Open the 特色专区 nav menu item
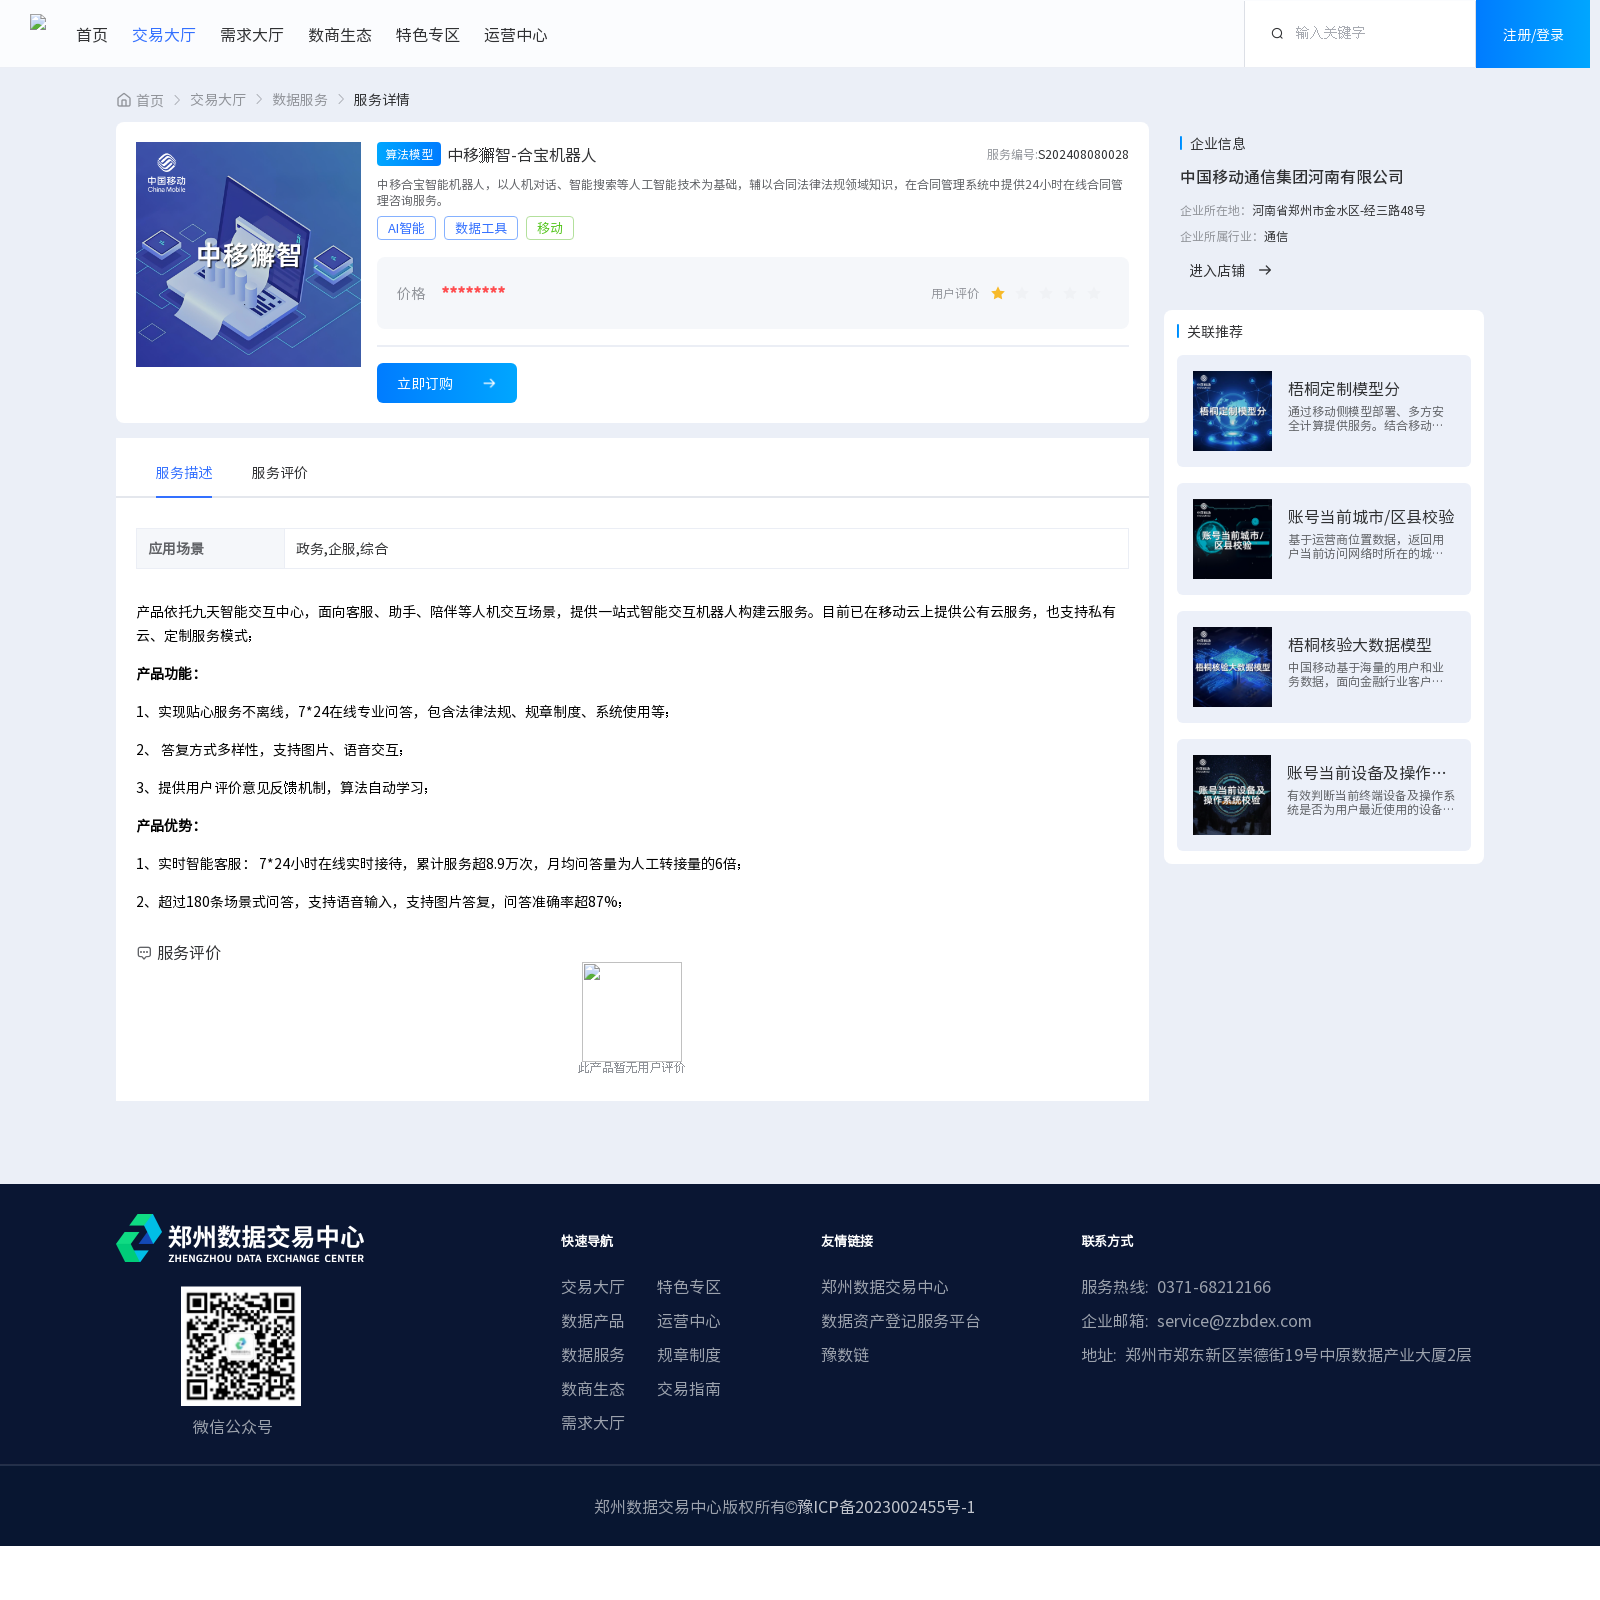Screen dimensions: 1600x1600 [428, 35]
